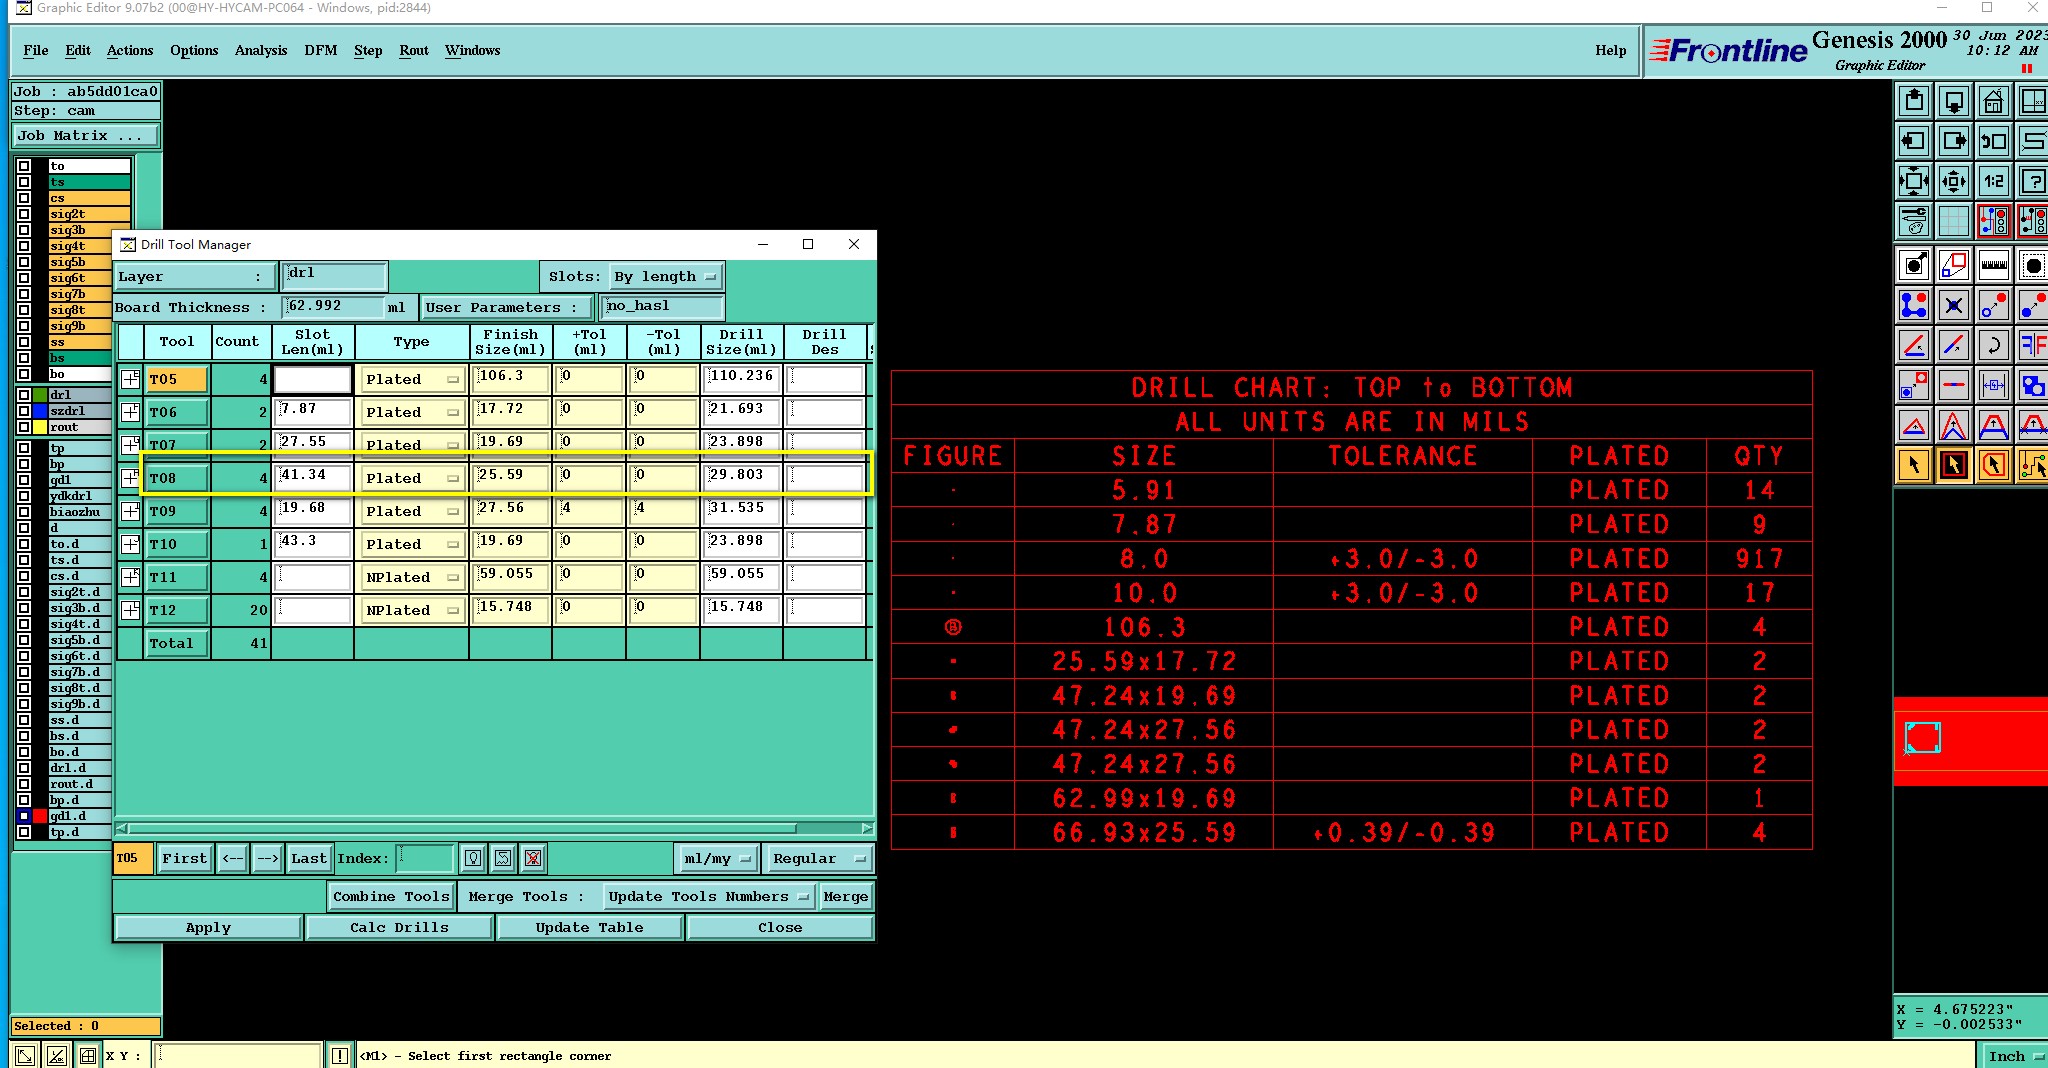Toggle checkbox for layer biaozhu
Image resolution: width=2048 pixels, height=1068 pixels.
click(x=24, y=512)
